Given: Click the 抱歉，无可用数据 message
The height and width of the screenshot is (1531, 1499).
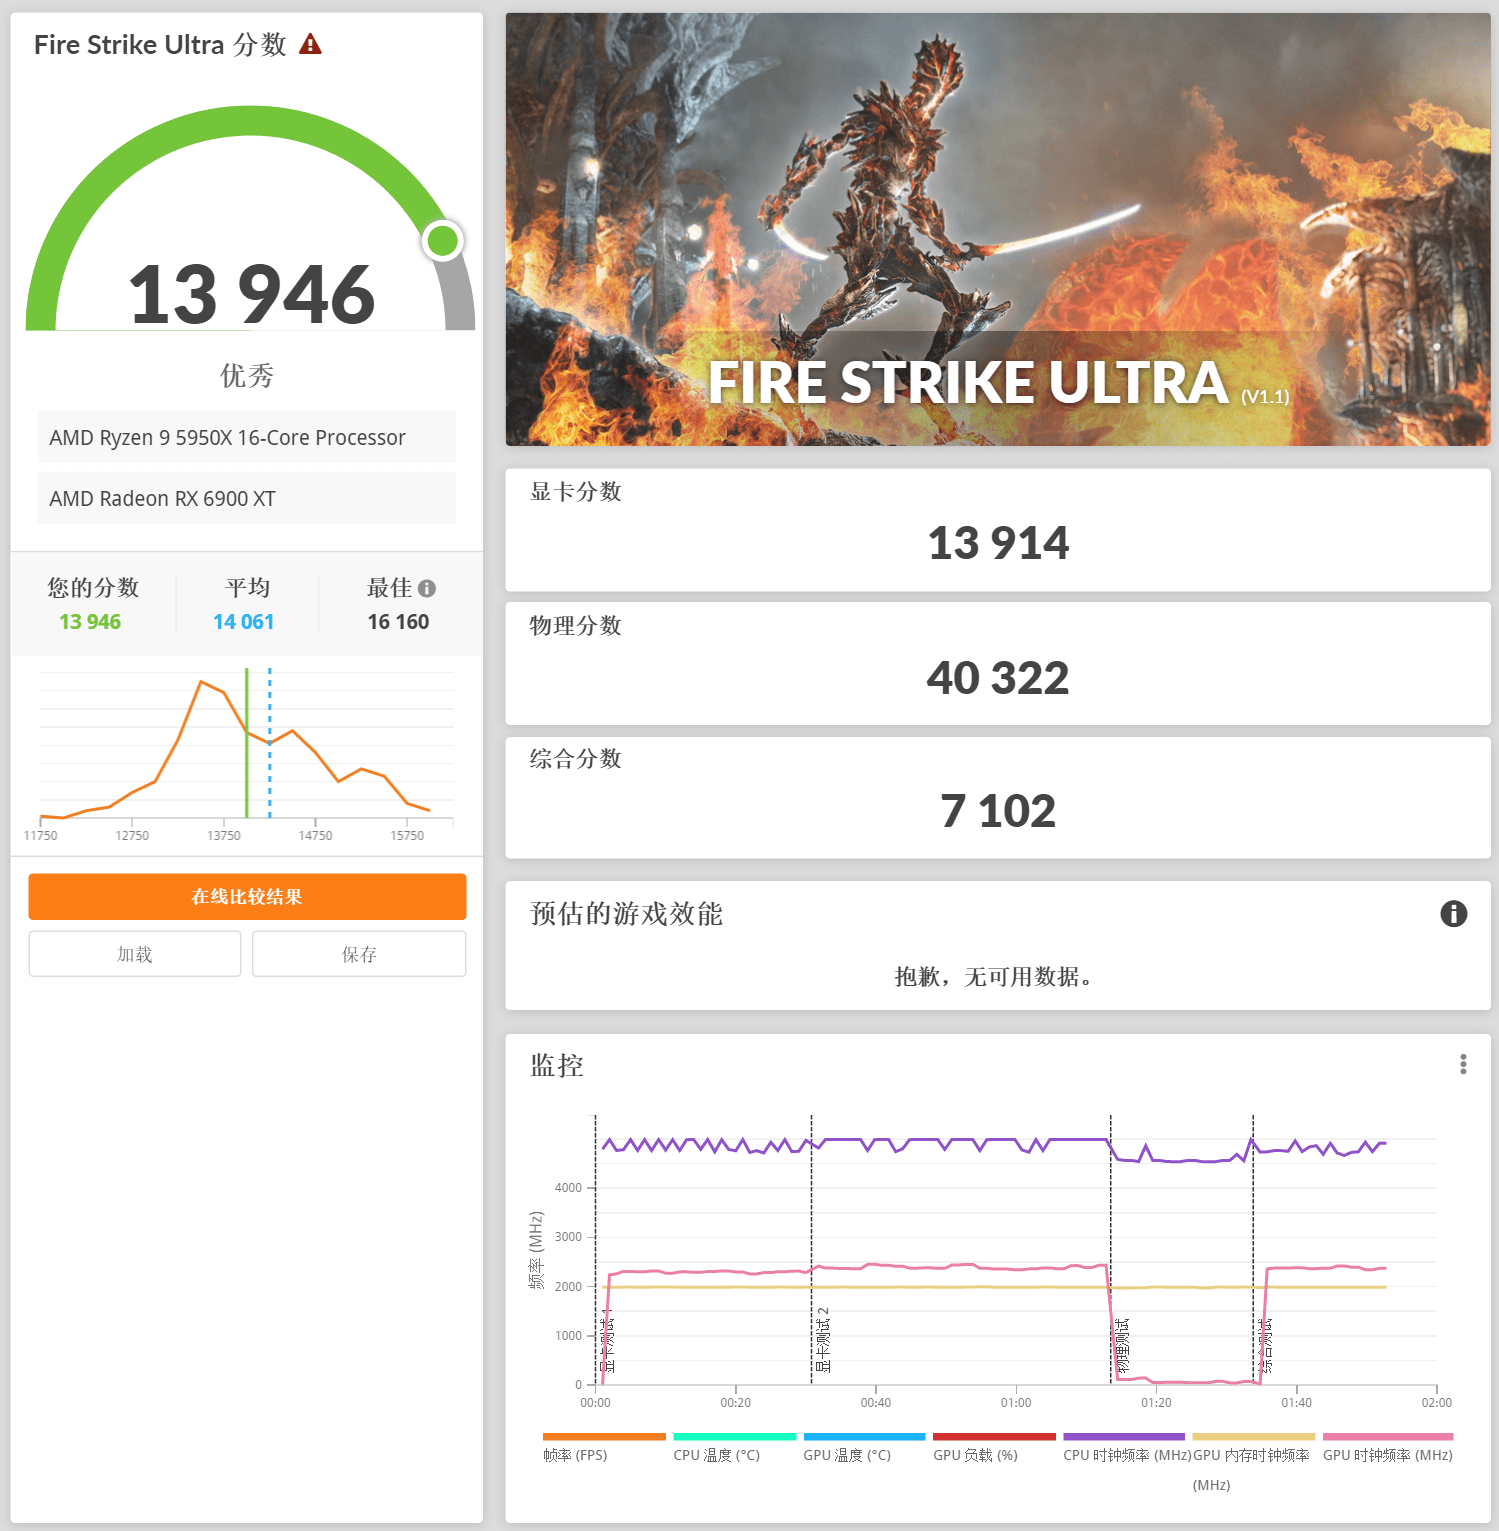Looking at the screenshot, I should 997,977.
